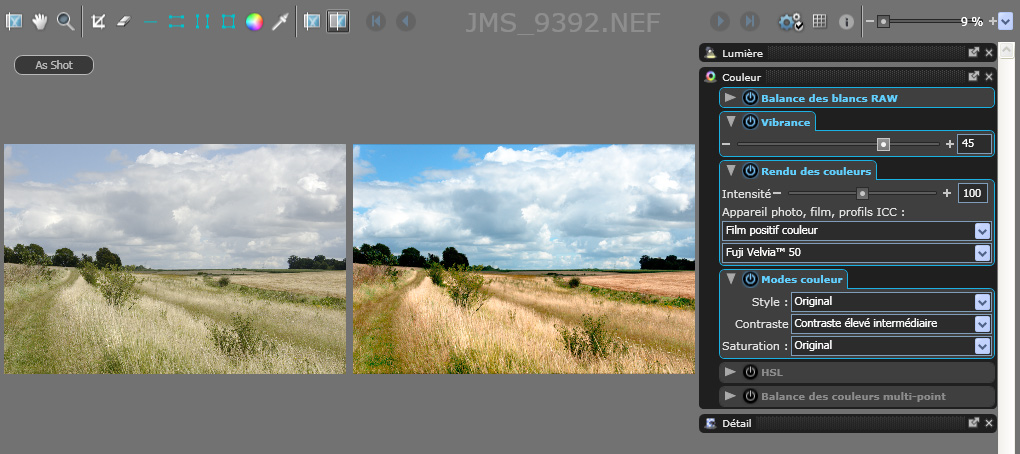Toggle Rendu des couleurs power button
This screenshot has height=454, width=1020.
pyautogui.click(x=751, y=171)
